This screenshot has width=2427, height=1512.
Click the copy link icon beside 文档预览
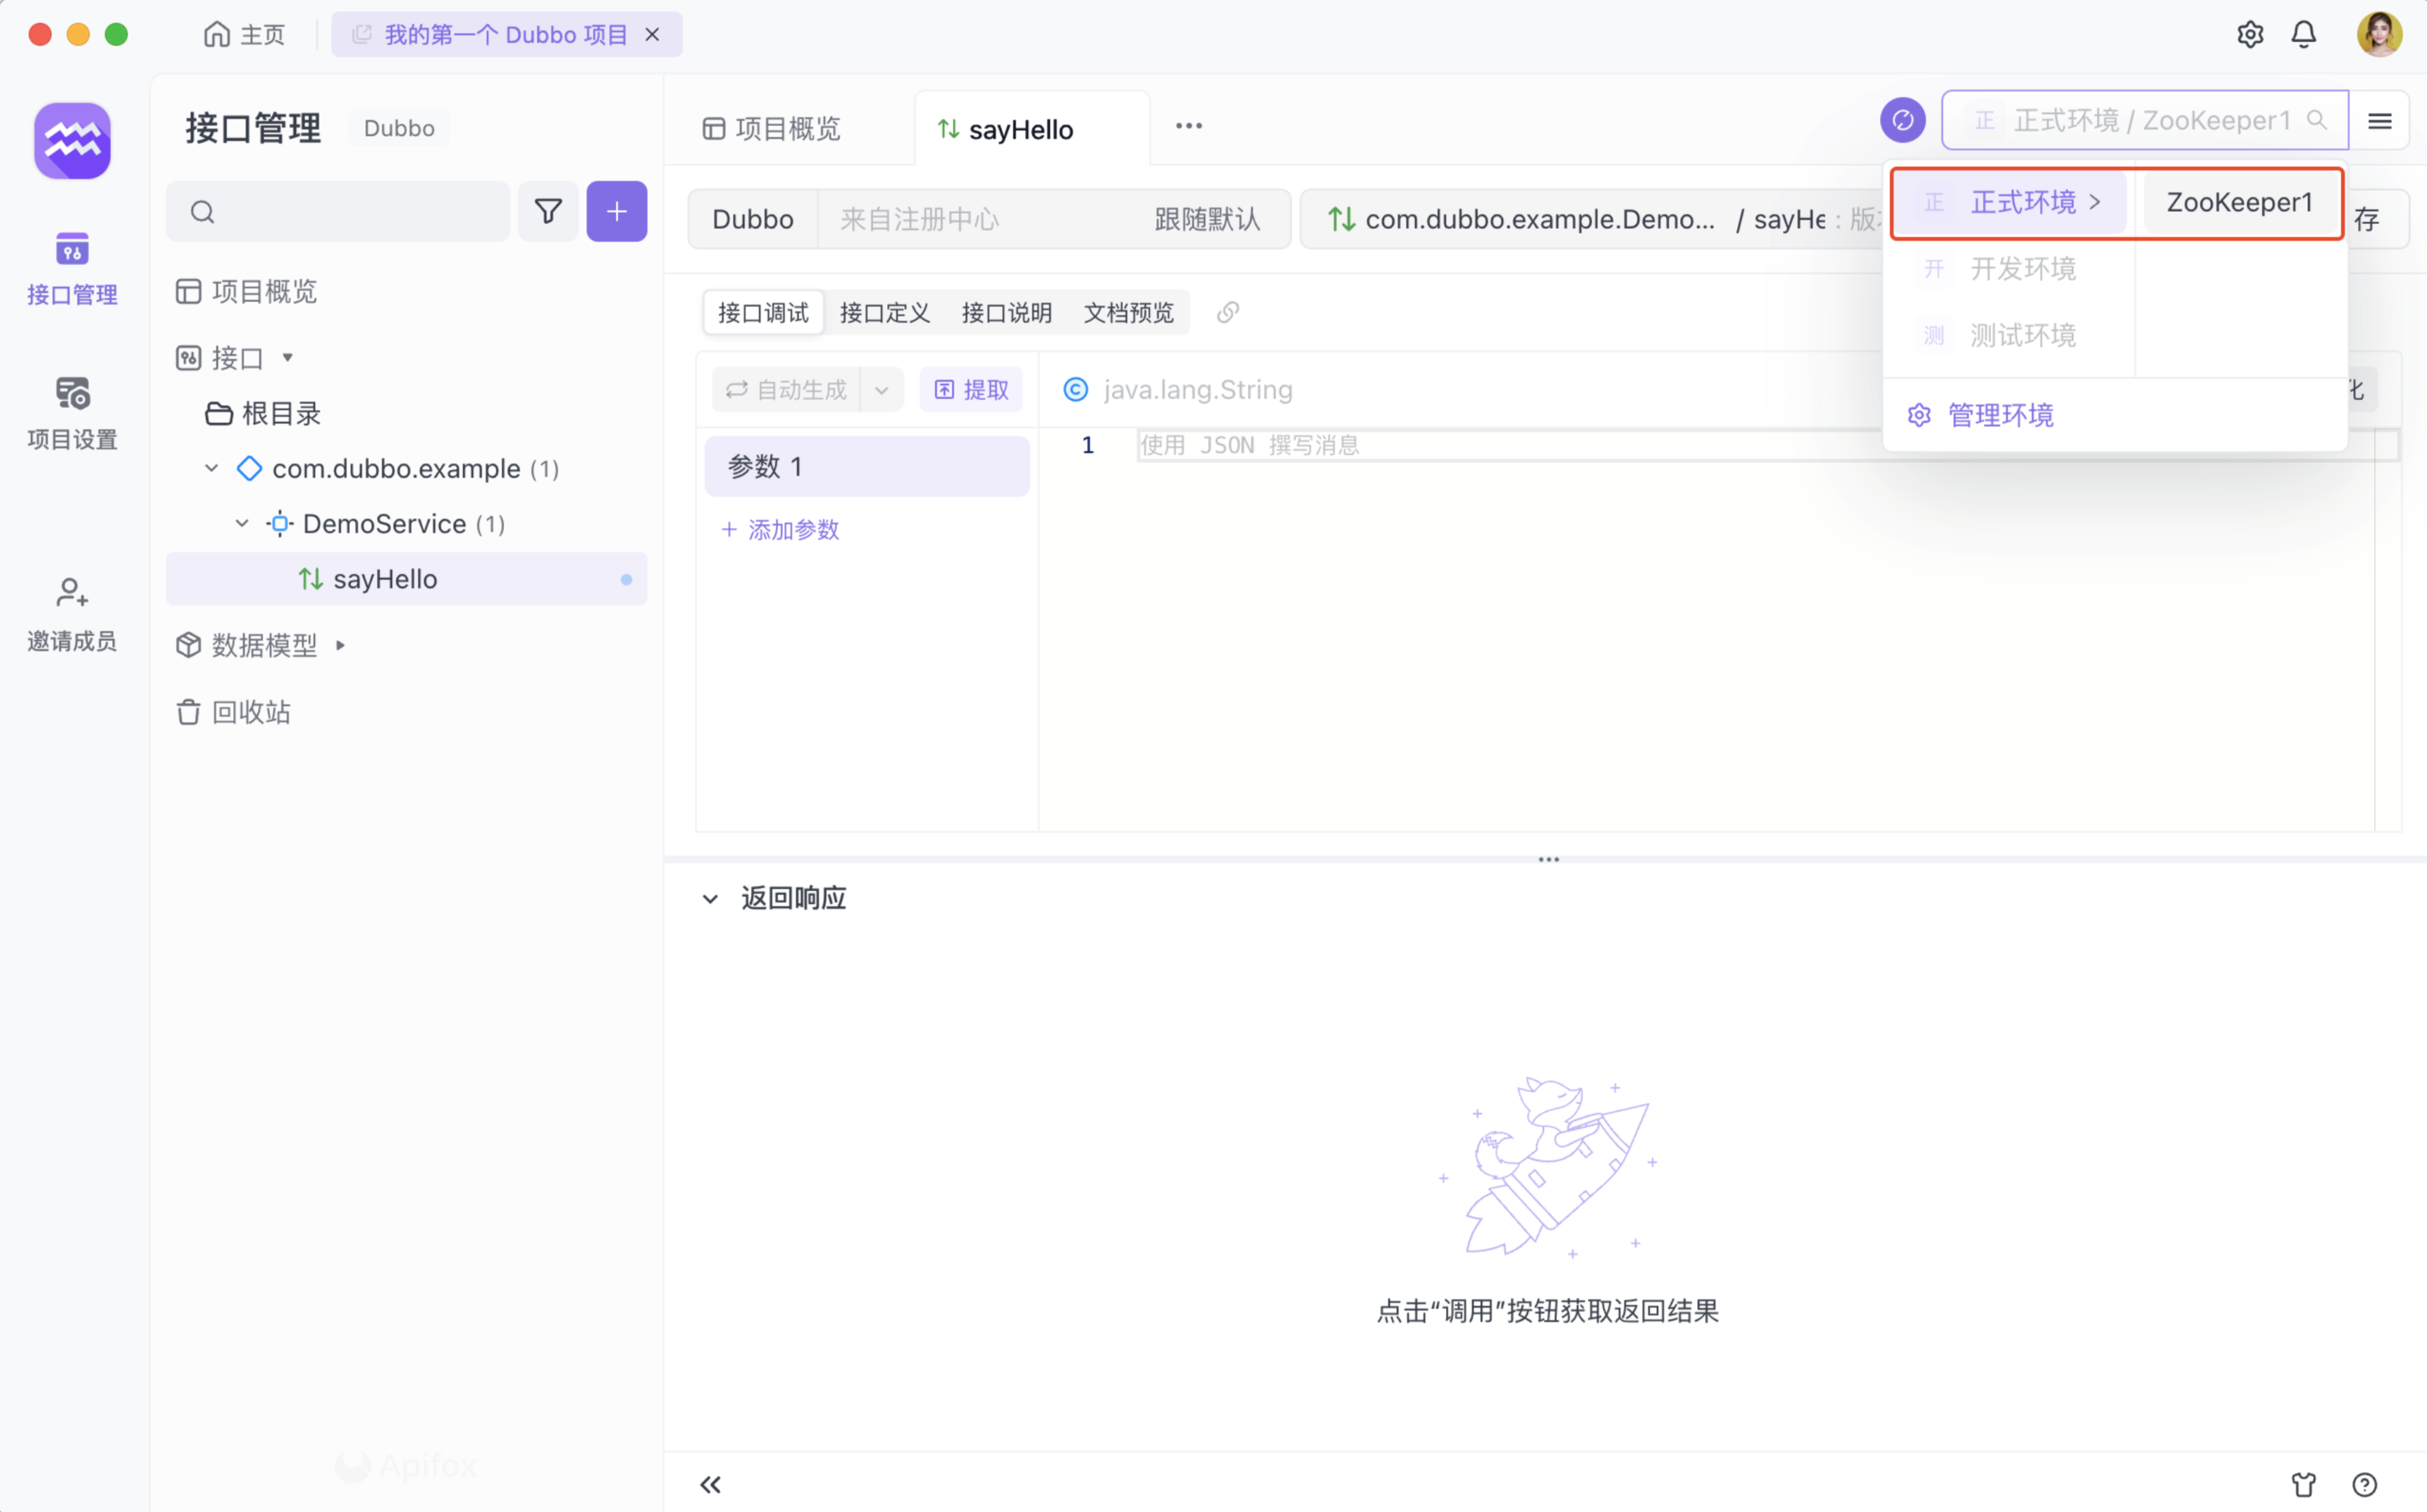click(1227, 313)
